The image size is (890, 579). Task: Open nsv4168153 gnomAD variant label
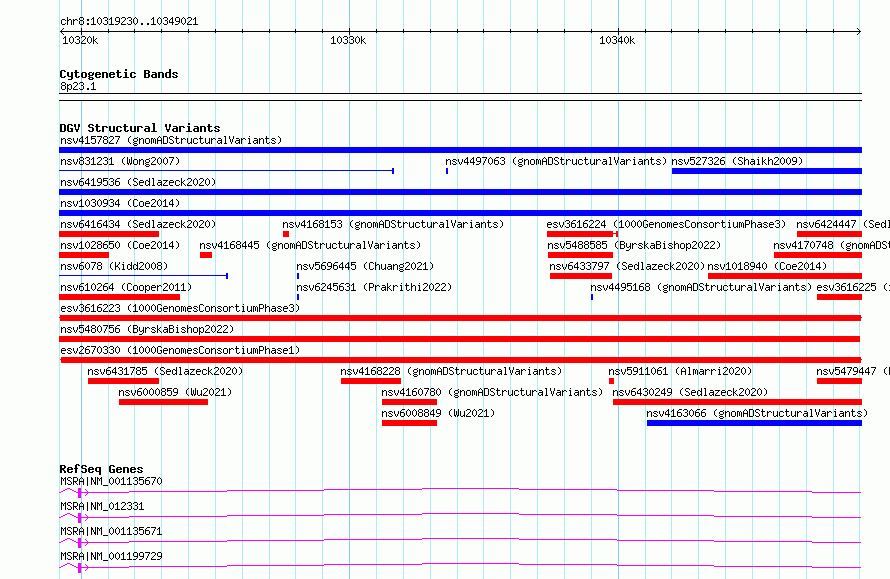pyautogui.click(x=393, y=224)
